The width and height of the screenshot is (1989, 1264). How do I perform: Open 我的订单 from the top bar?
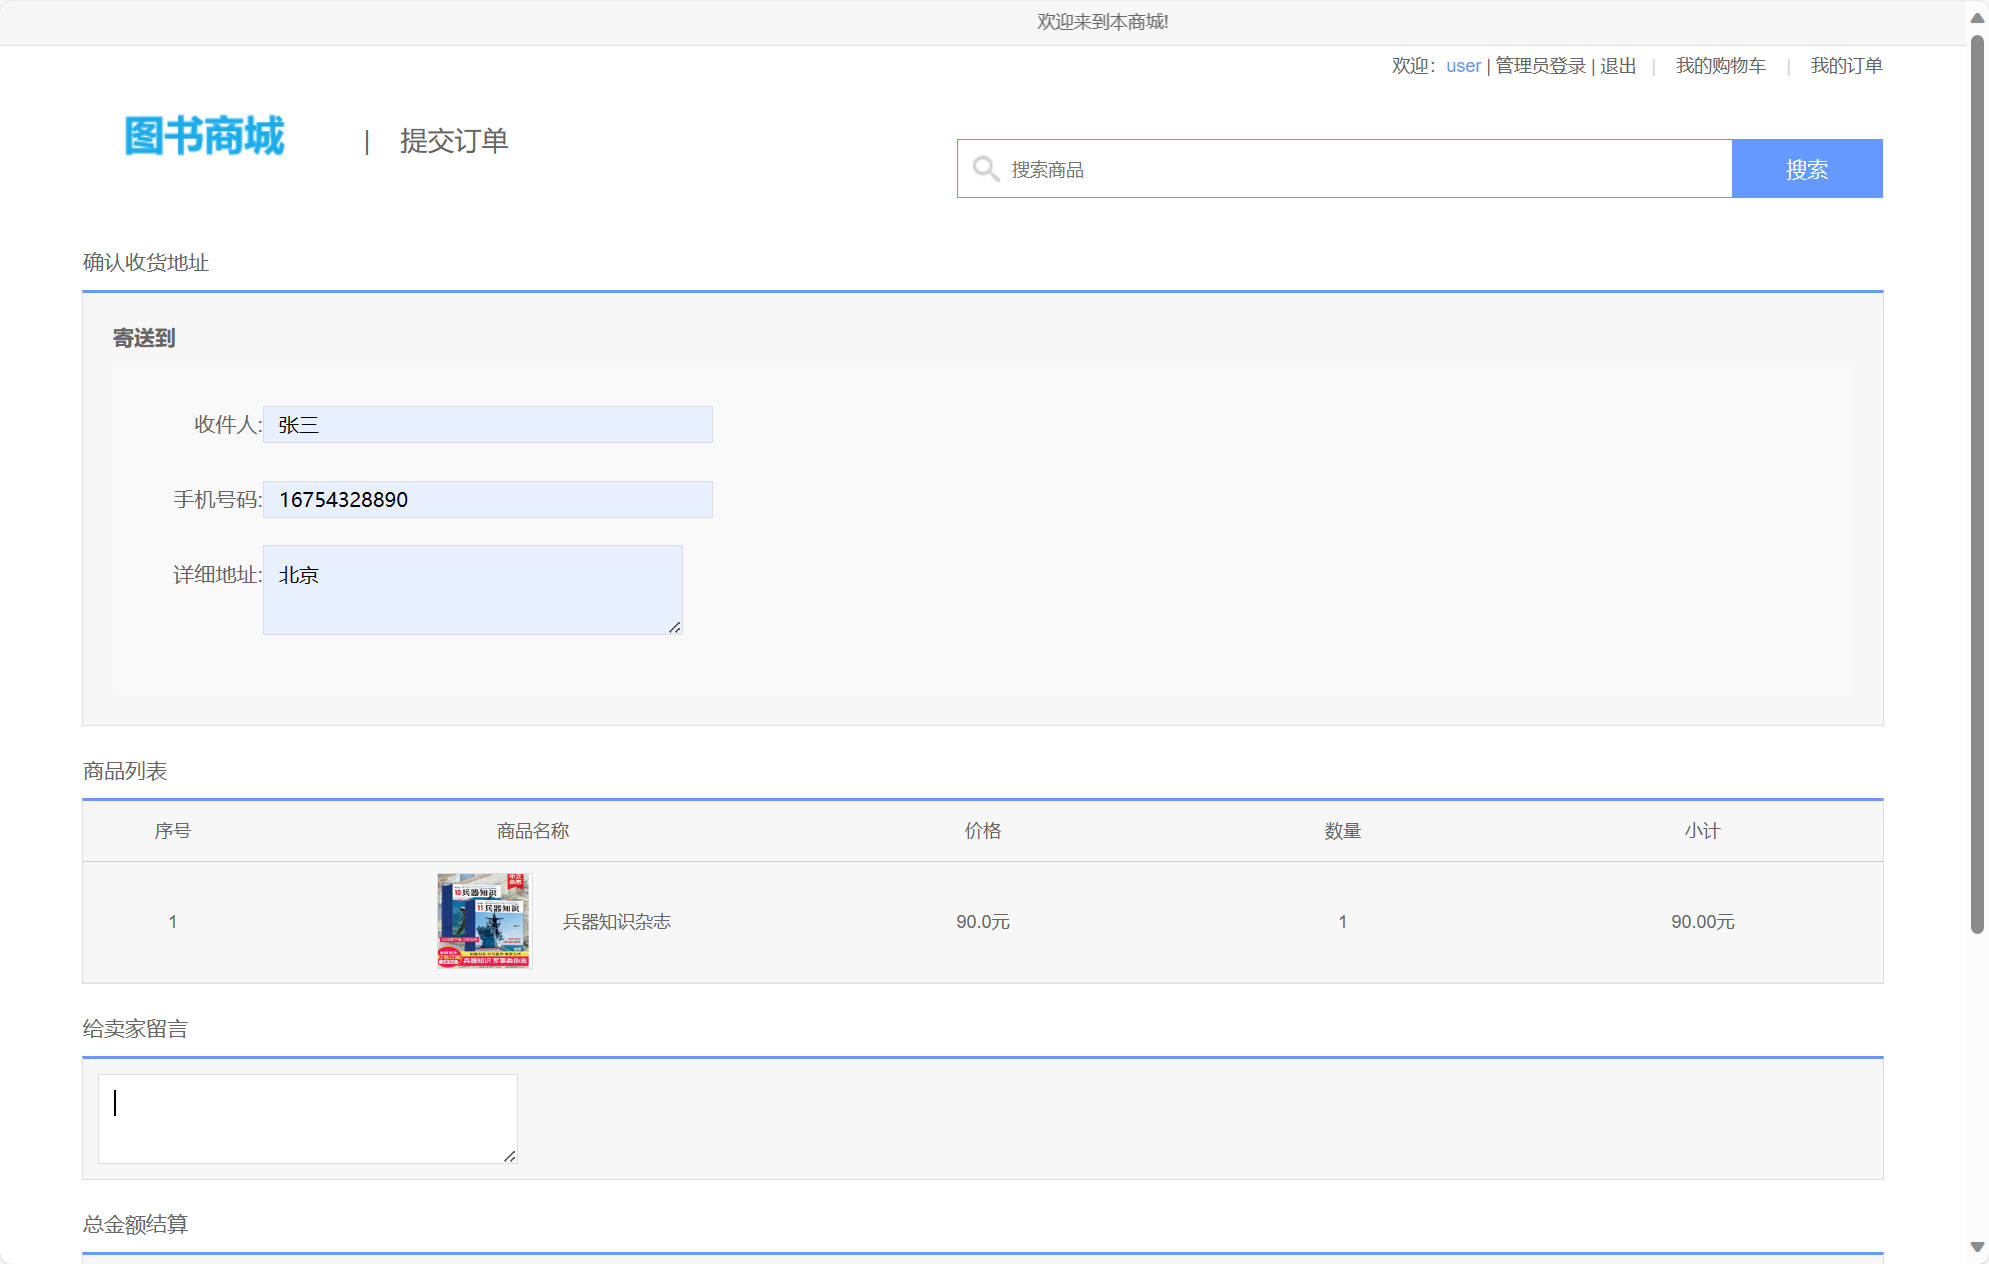1845,65
